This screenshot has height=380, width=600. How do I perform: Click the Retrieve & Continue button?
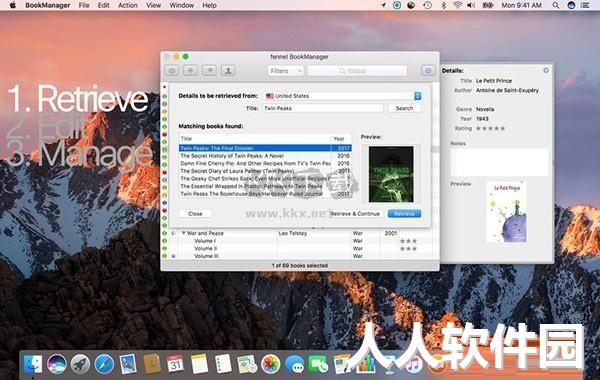point(355,214)
